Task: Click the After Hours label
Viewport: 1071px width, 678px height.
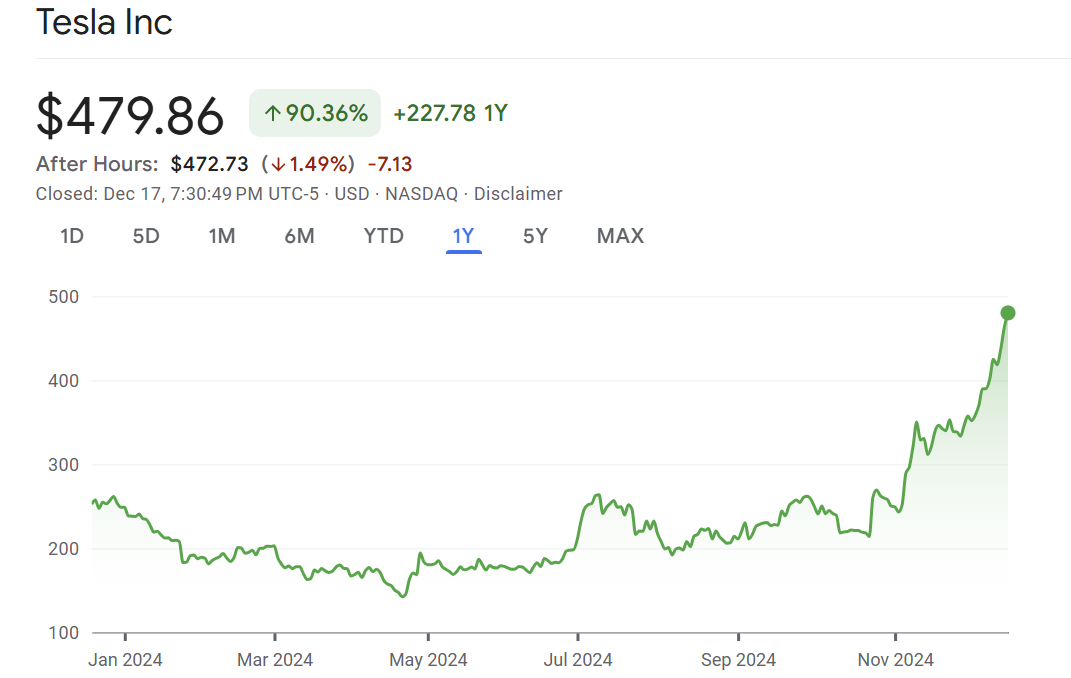Action: (97, 165)
